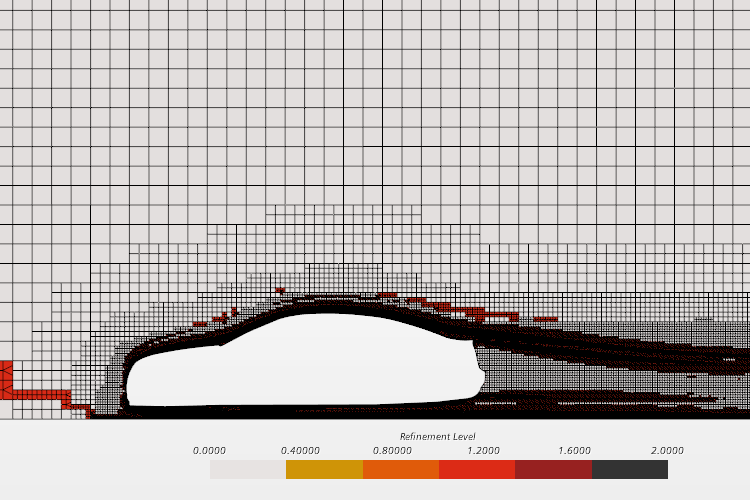
Task: Select the Refinement Level legend title
Action: (438, 436)
